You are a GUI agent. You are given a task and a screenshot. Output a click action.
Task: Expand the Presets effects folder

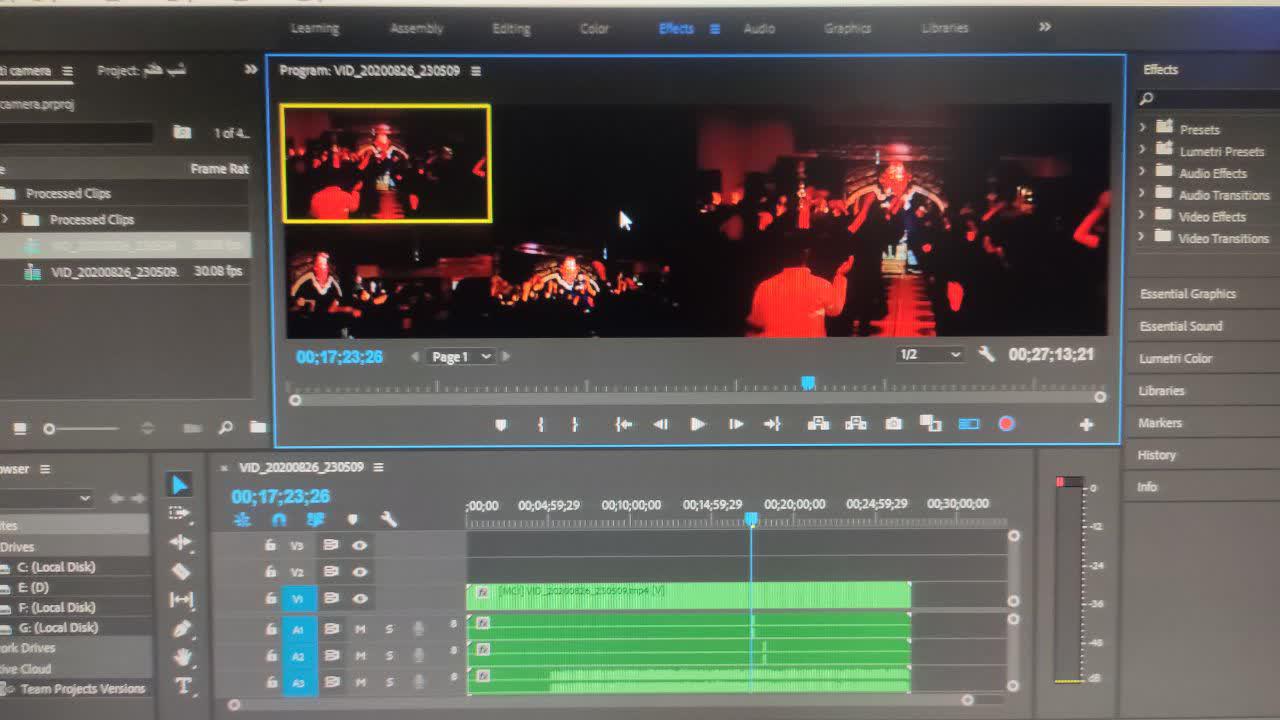[1143, 128]
